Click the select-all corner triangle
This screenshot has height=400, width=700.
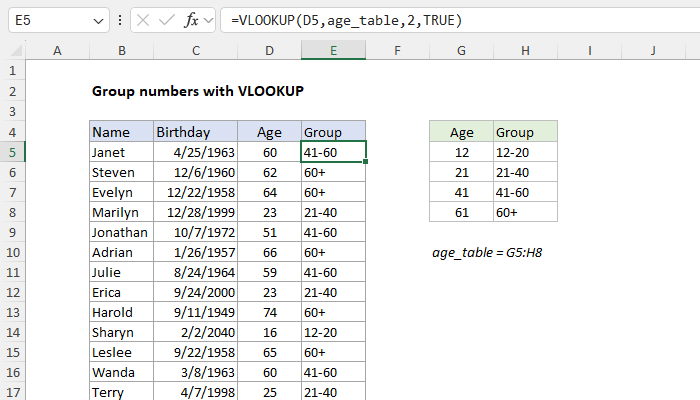[17, 50]
